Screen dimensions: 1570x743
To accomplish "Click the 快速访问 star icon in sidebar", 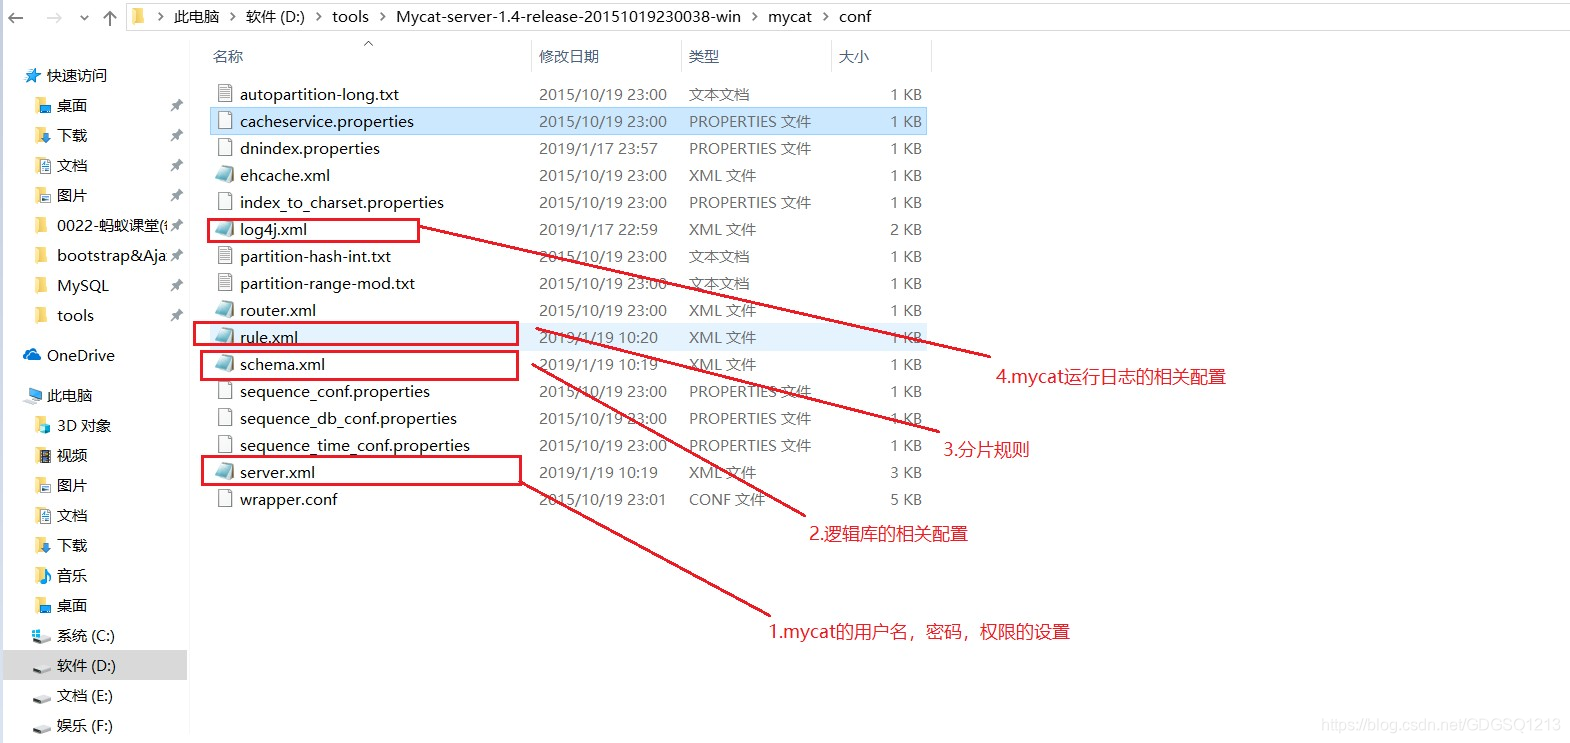I will pyautogui.click(x=33, y=75).
